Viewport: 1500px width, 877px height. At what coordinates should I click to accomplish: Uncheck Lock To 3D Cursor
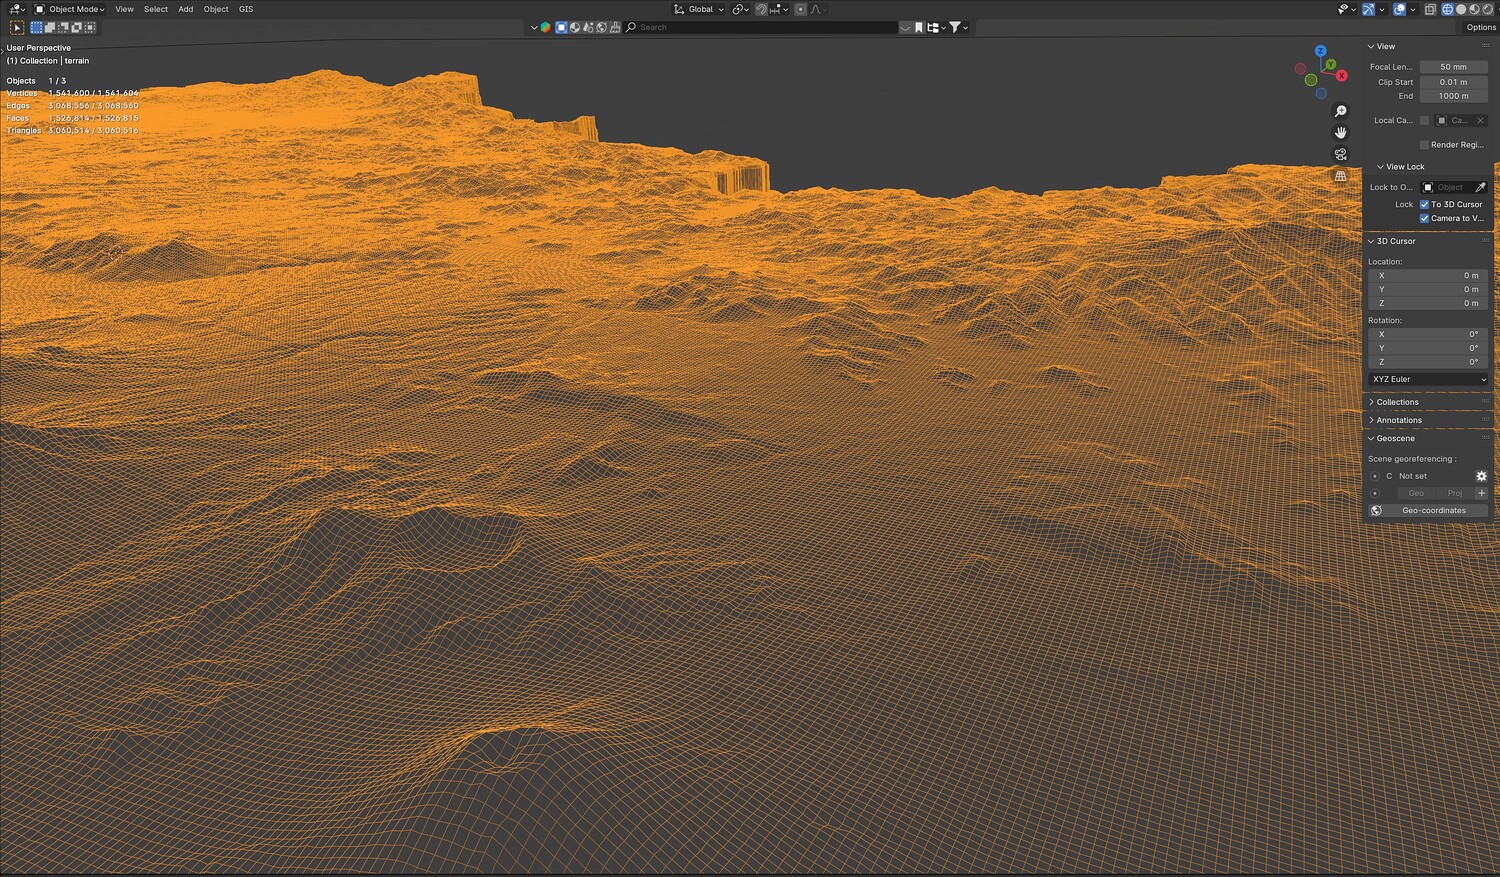[x=1424, y=204]
